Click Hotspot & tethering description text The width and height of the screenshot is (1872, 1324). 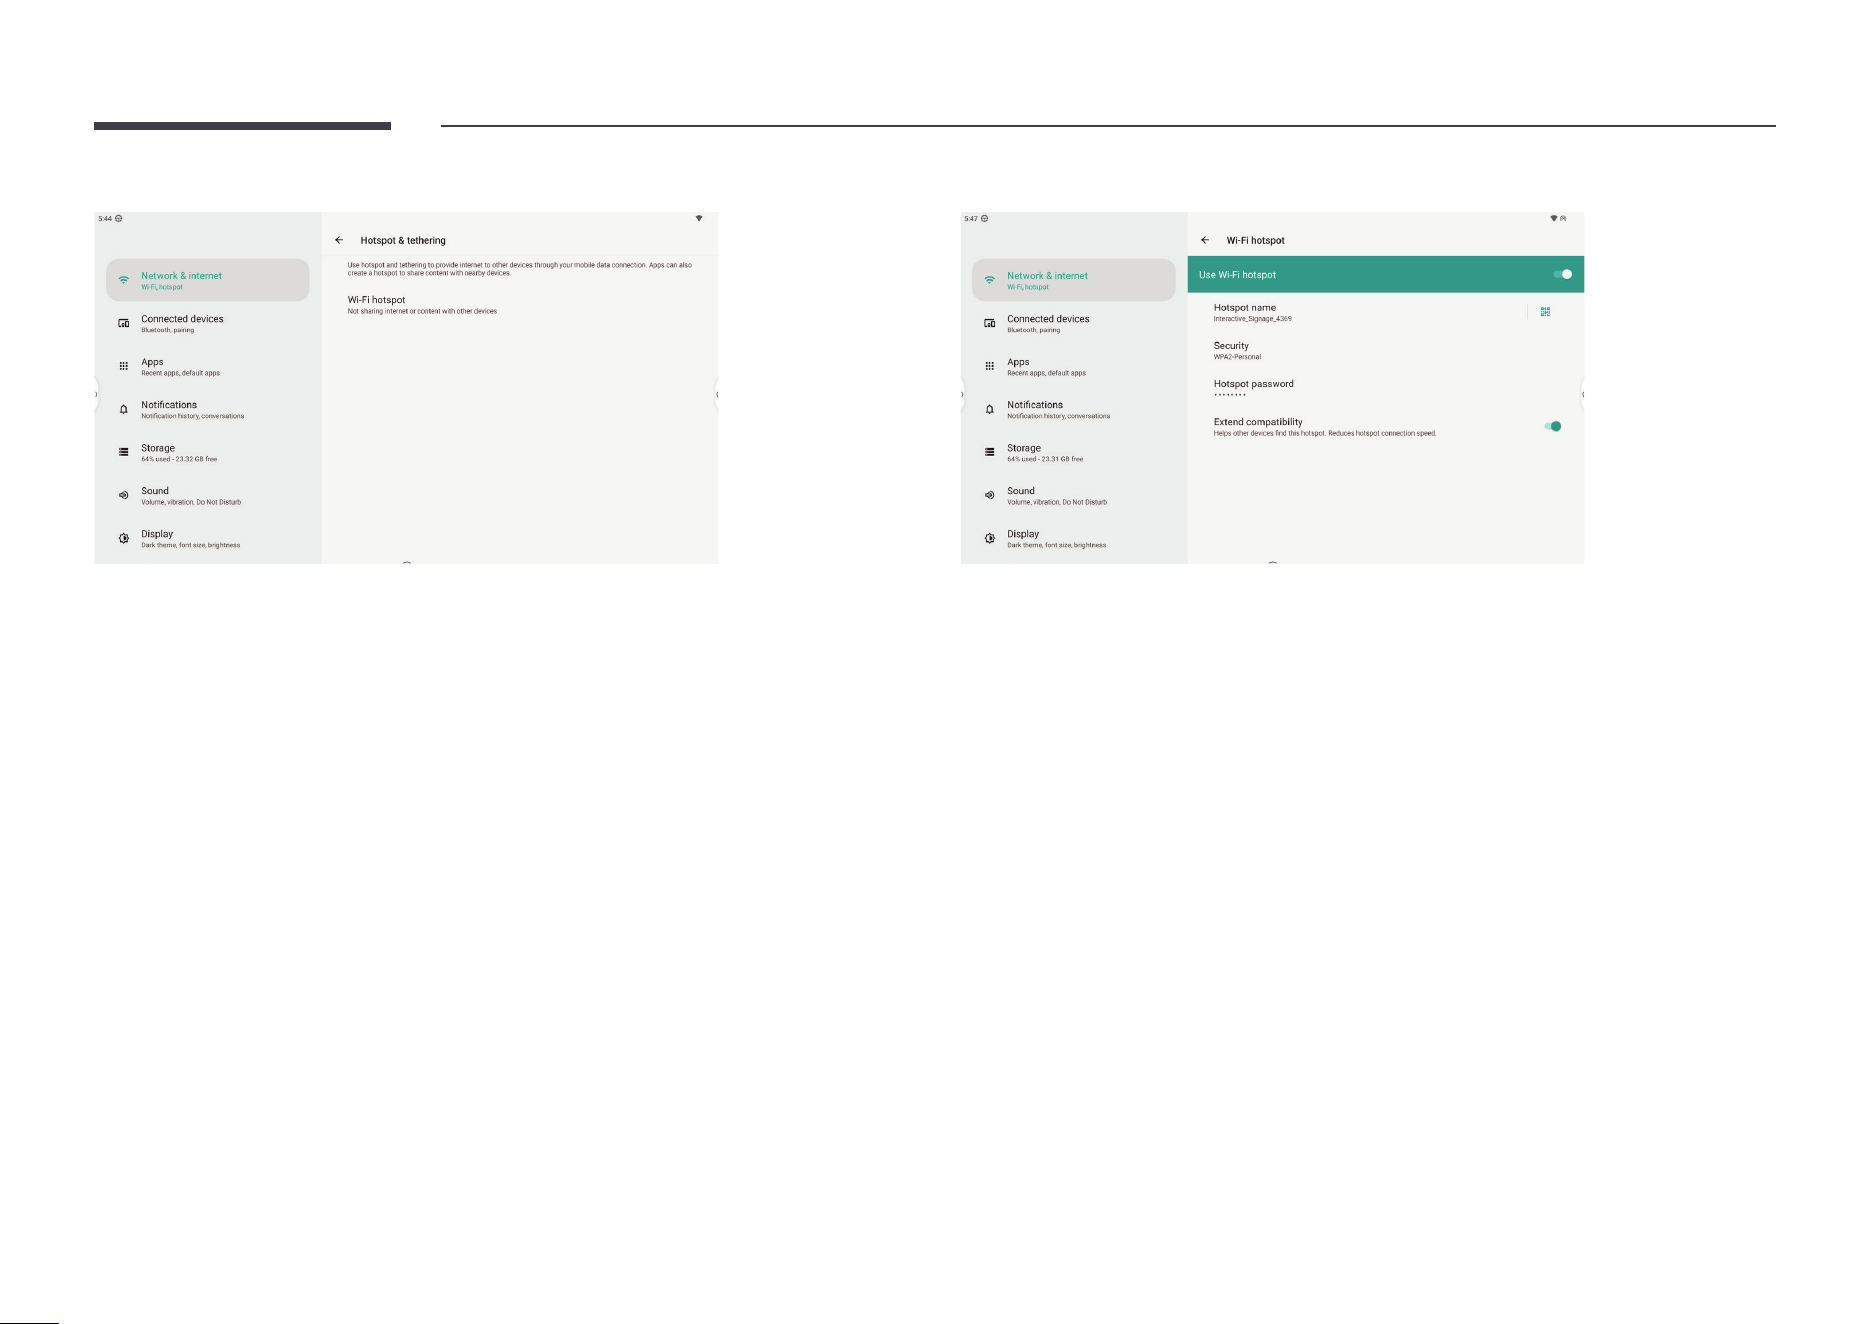pos(520,269)
